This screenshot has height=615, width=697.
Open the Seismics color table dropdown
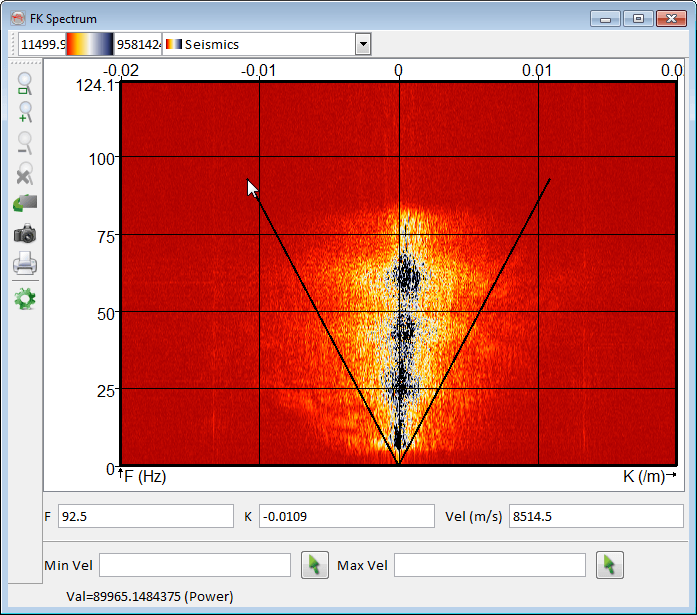tap(363, 44)
